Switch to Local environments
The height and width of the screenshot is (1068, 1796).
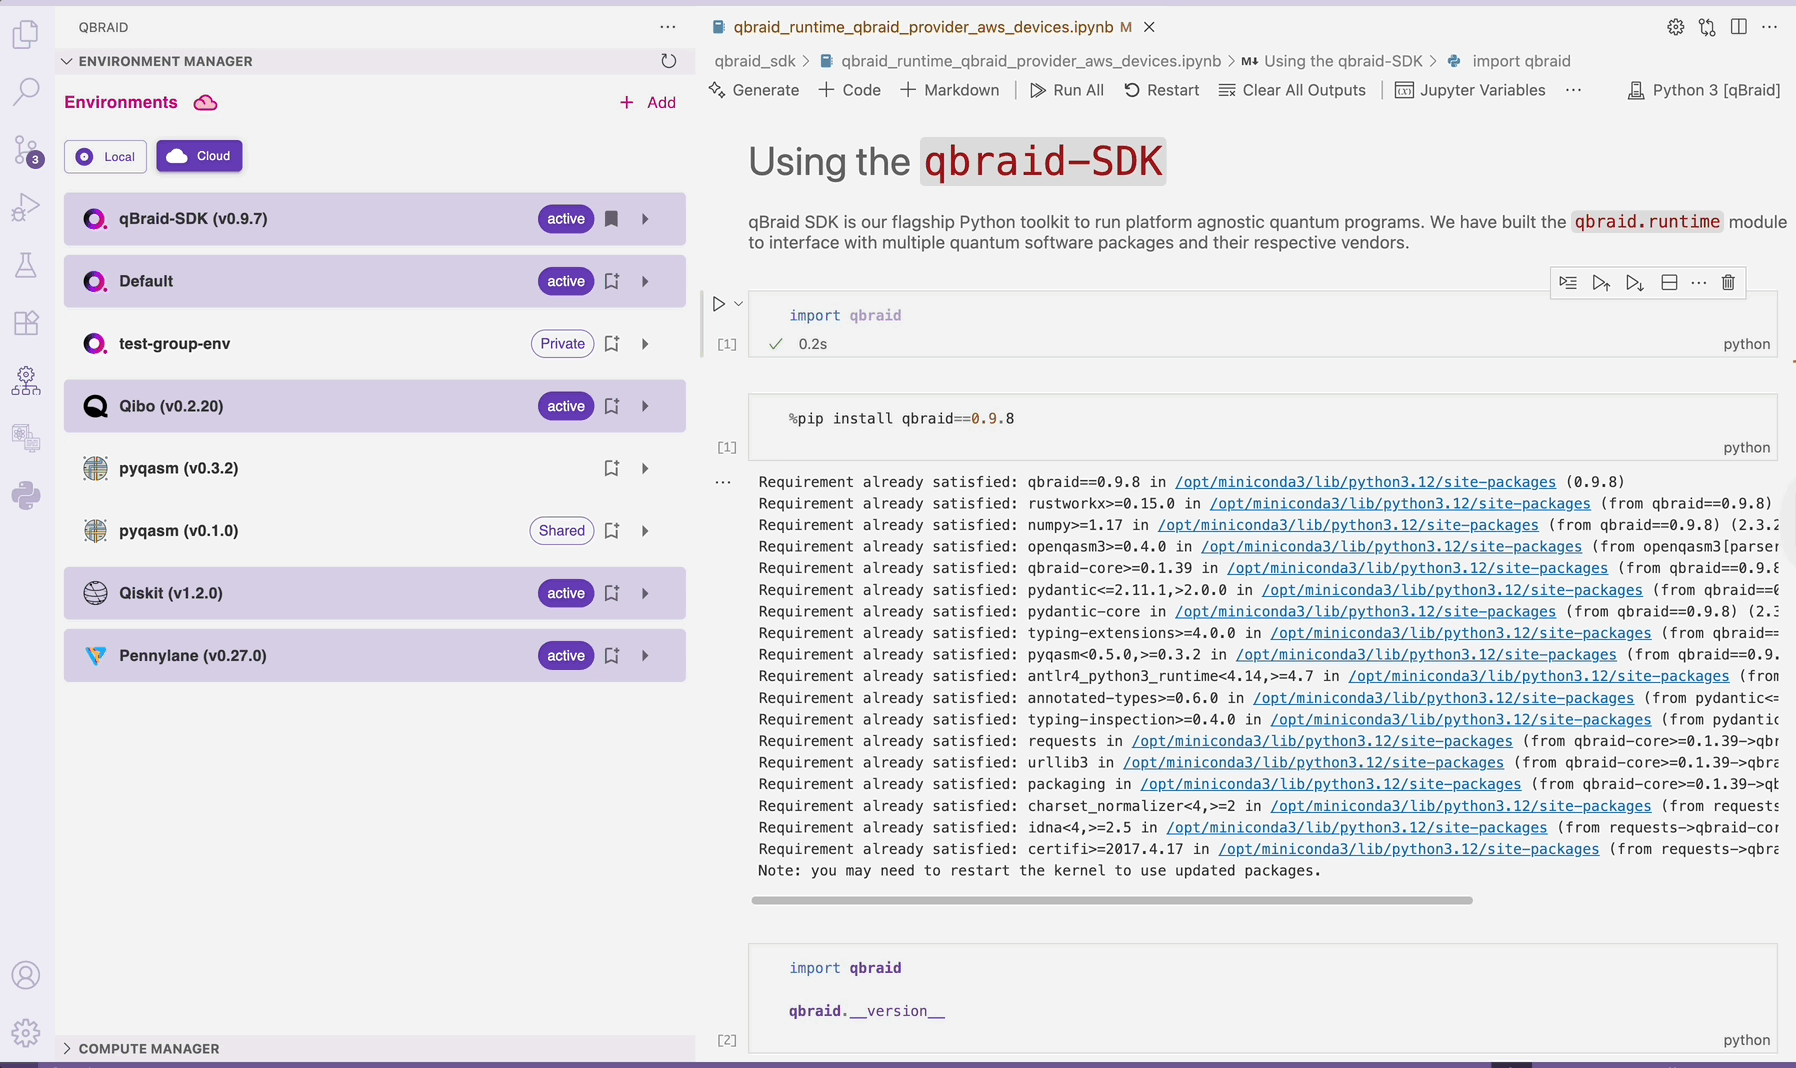pyautogui.click(x=106, y=156)
